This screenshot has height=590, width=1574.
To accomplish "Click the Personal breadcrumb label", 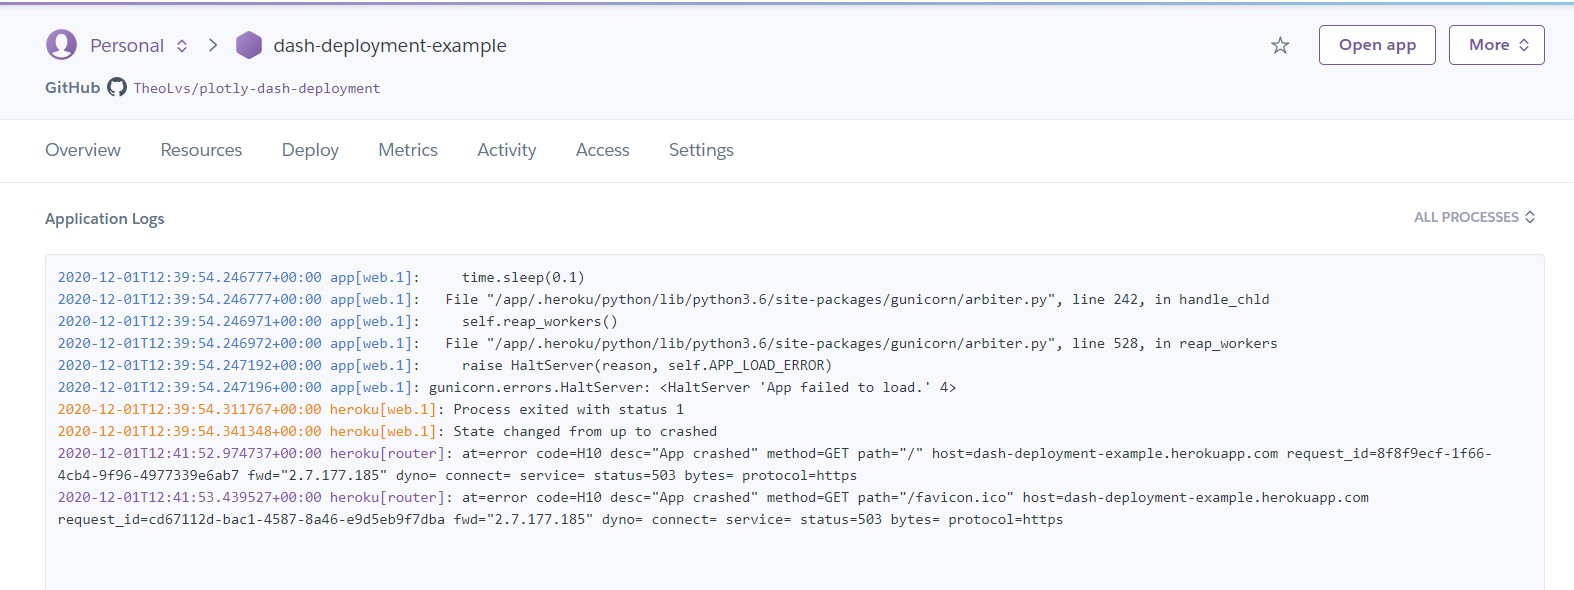I will tap(127, 45).
